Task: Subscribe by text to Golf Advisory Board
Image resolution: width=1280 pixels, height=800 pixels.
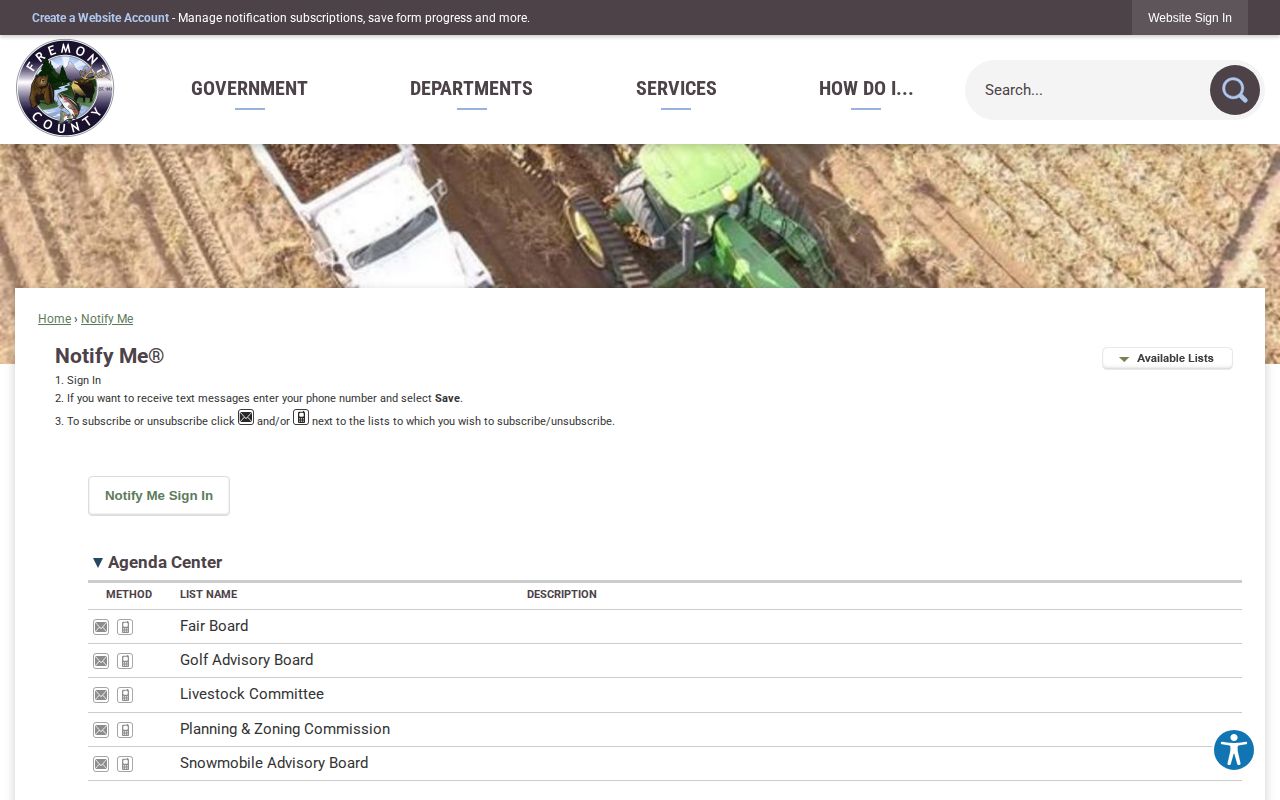Action: (x=125, y=661)
